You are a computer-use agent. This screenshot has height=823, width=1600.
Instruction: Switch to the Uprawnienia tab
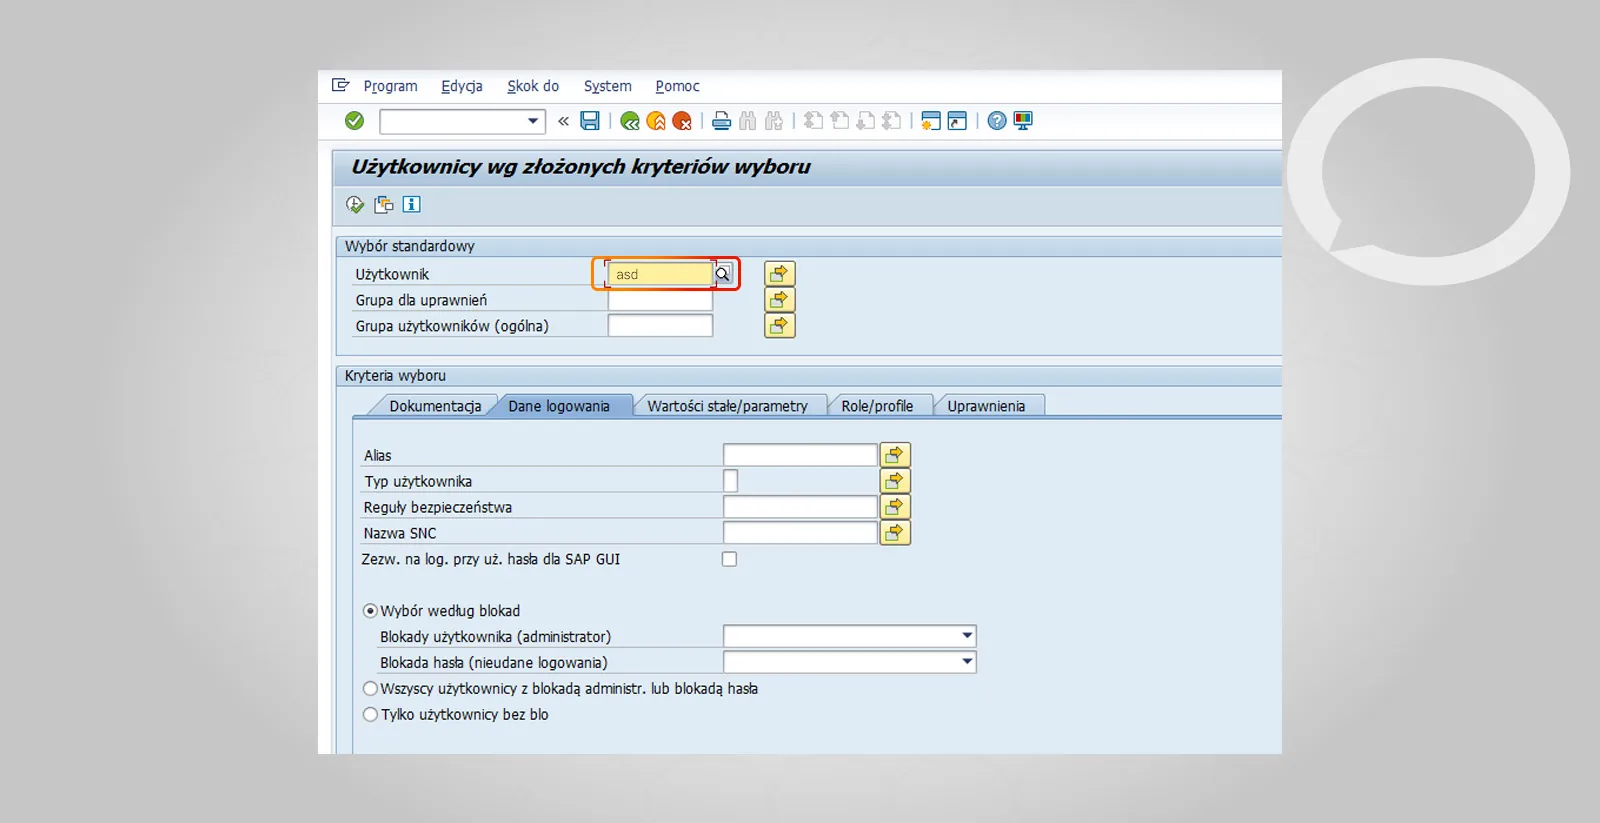coord(986,406)
